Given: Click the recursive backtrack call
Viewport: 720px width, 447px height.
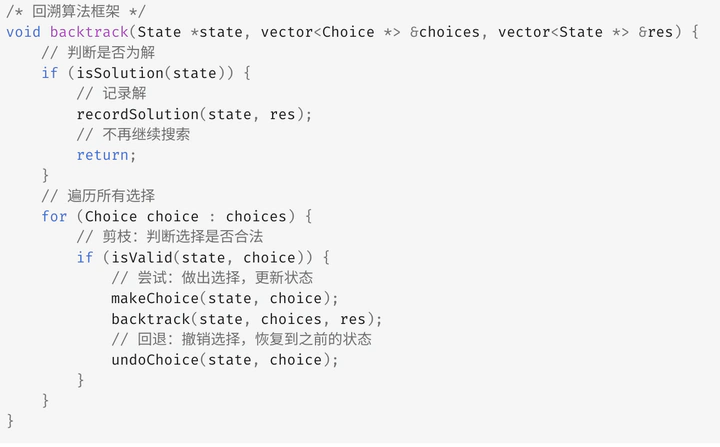Looking at the screenshot, I should point(247,319).
